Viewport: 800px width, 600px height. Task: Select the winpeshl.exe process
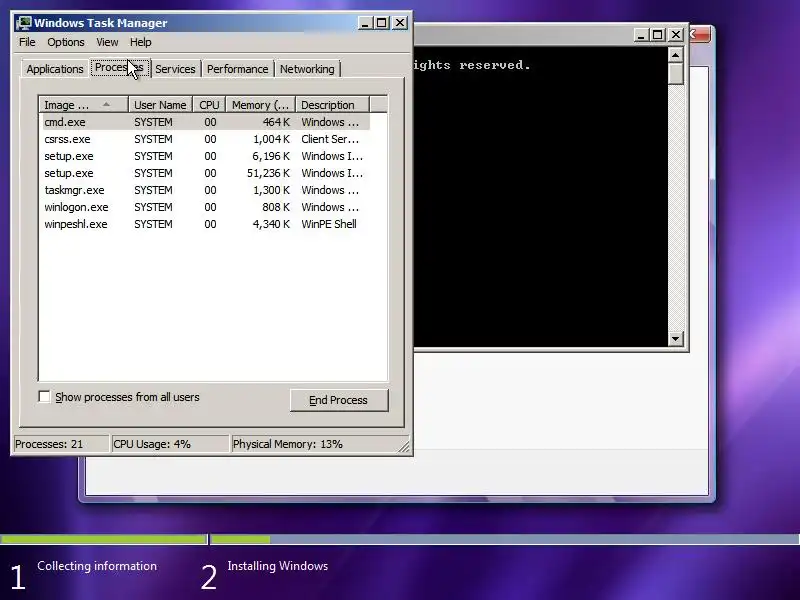pos(206,224)
